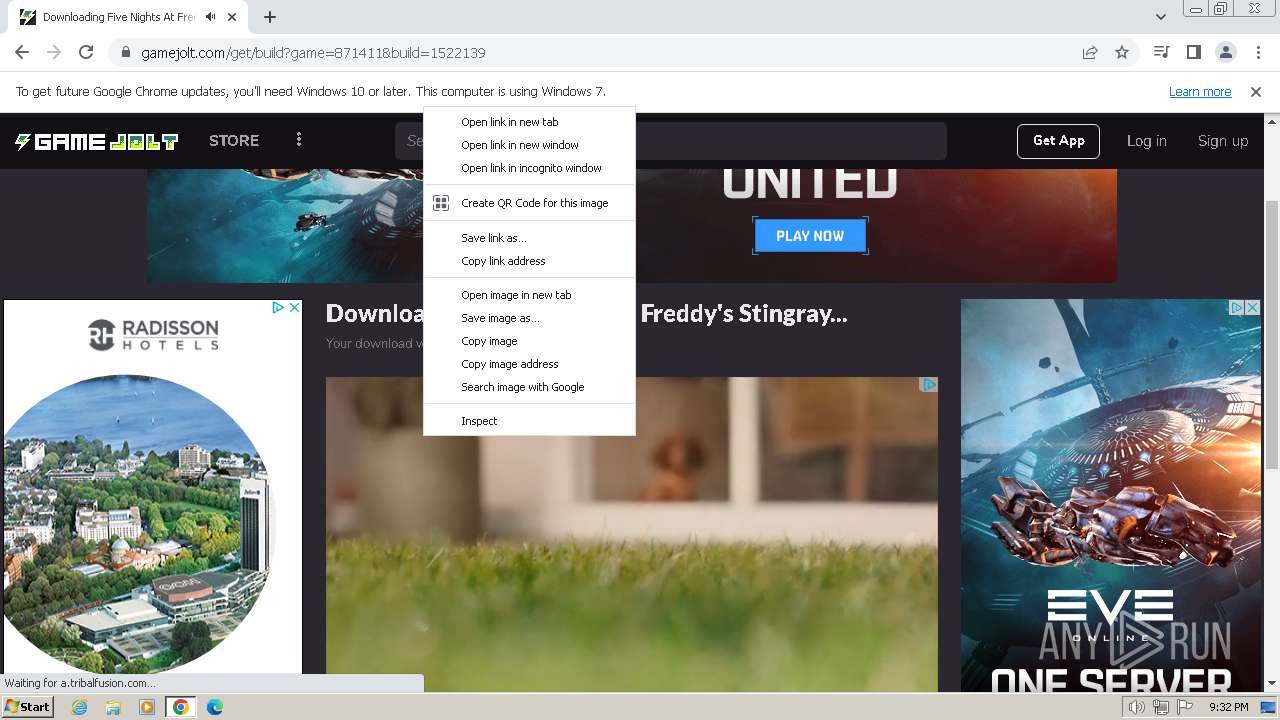Click AdChoices icon on EVE Online ad
The width and height of the screenshot is (1280, 720).
pos(1237,307)
